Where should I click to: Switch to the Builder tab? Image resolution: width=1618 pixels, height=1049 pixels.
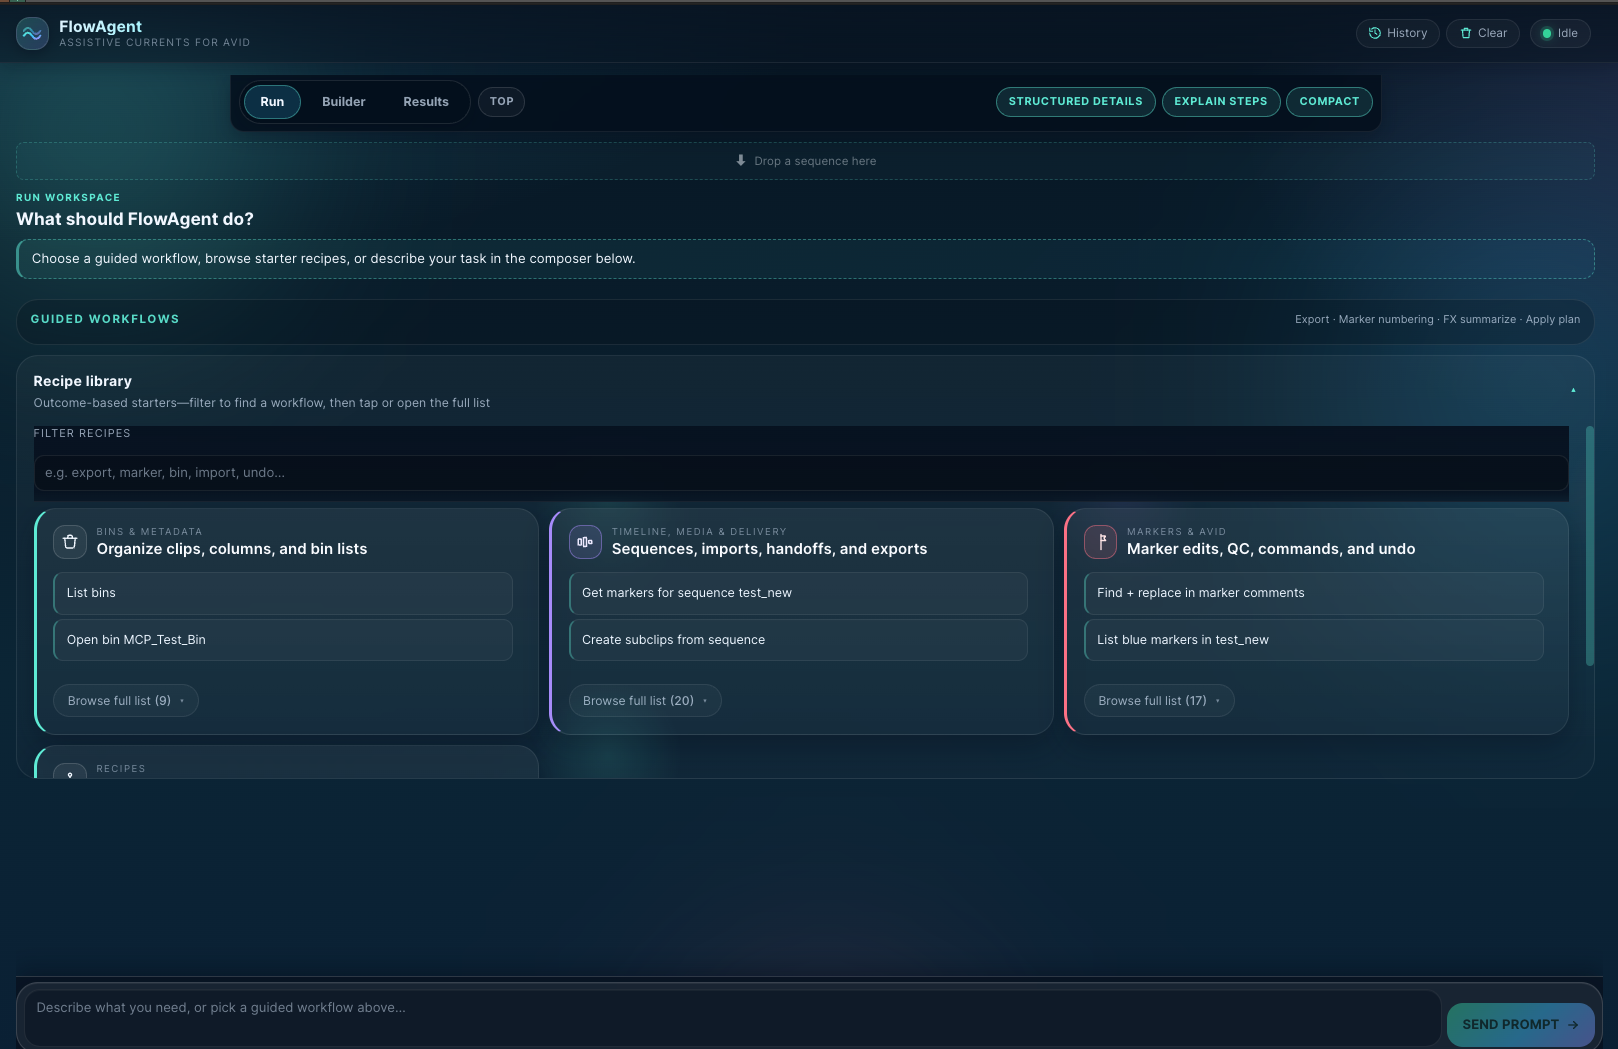coord(344,102)
